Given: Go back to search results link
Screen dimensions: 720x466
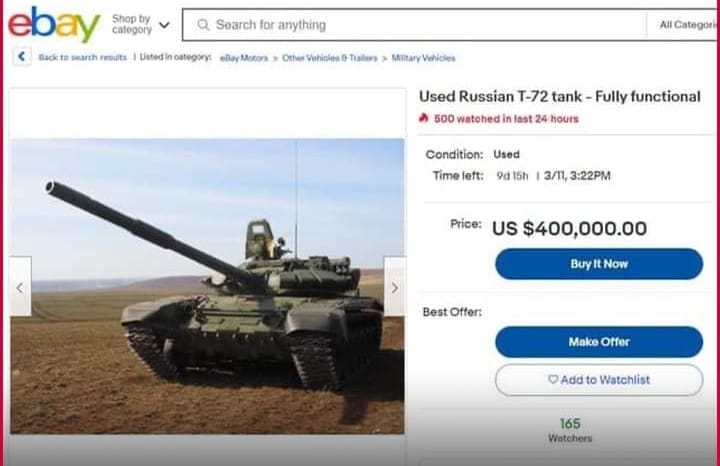Looking at the screenshot, I should (82, 58).
